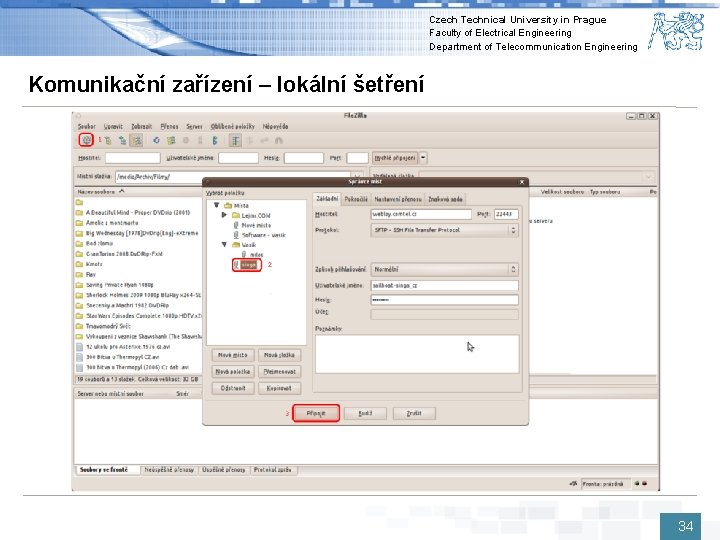Toggle the message log toolbar icon
Image resolution: width=720 pixels, height=540 pixels.
point(107,141)
